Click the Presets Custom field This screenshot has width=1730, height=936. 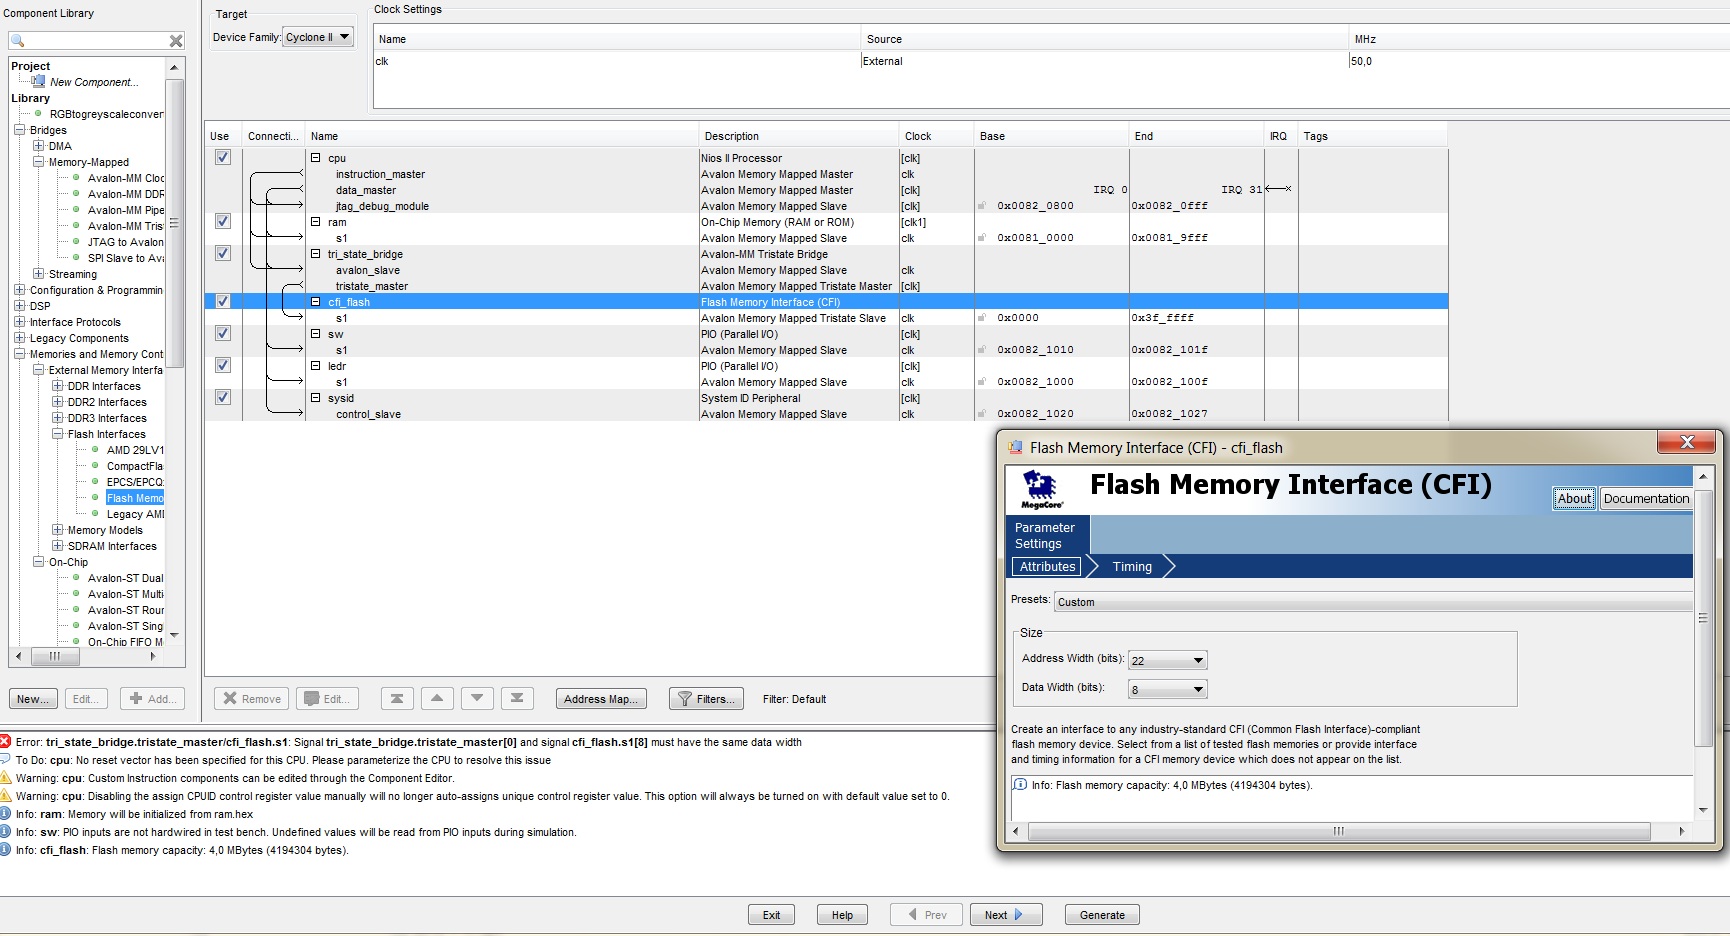pos(1372,601)
